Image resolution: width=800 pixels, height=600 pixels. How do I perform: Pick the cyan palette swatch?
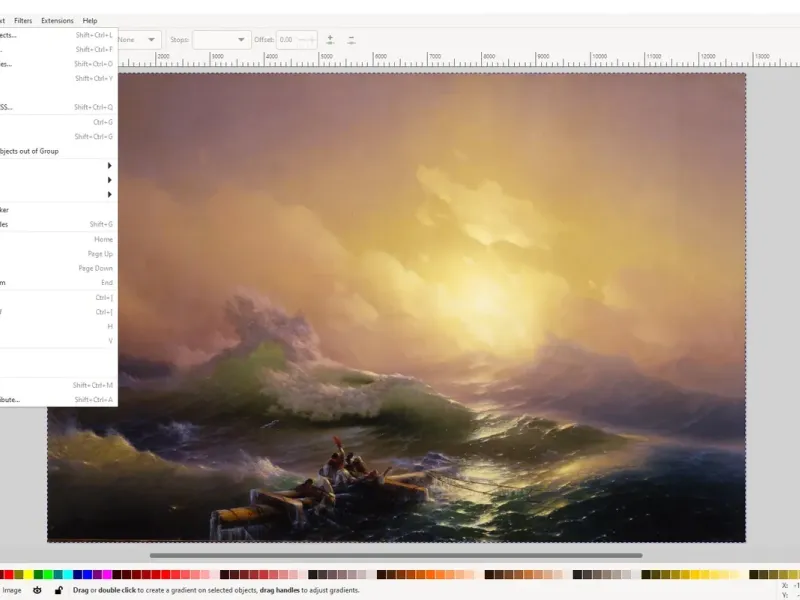coord(68,575)
